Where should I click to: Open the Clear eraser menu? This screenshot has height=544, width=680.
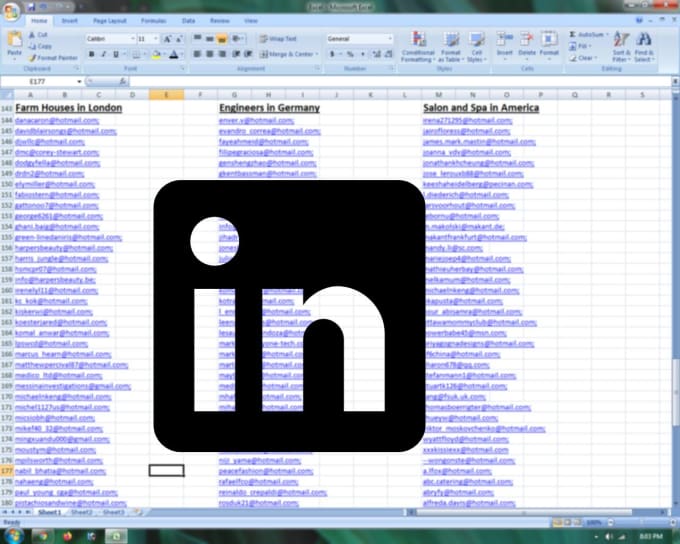click(583, 58)
